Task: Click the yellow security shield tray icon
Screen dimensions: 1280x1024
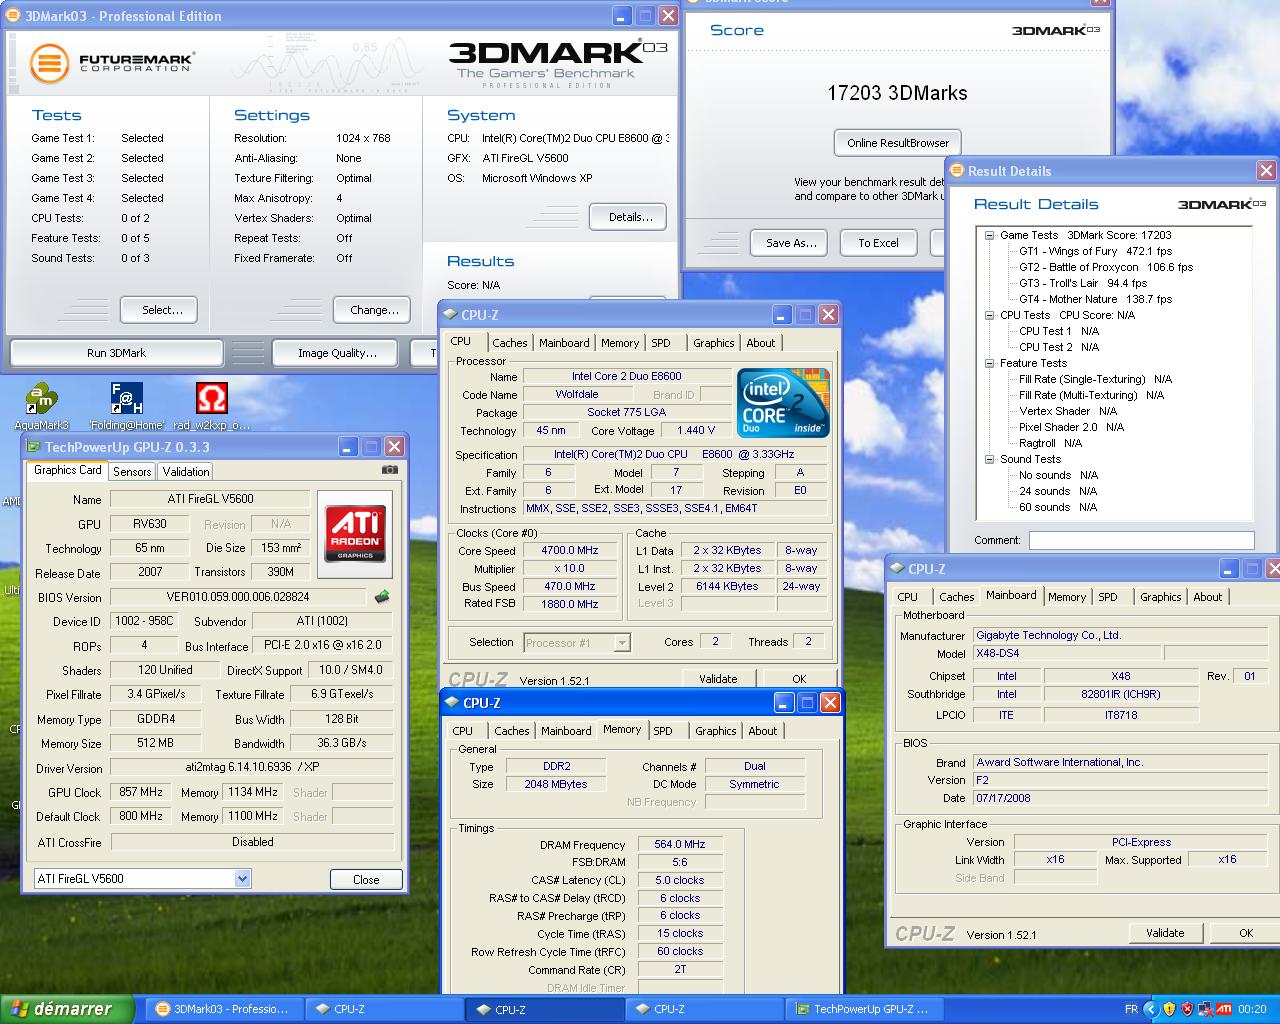Action: click(1169, 1009)
